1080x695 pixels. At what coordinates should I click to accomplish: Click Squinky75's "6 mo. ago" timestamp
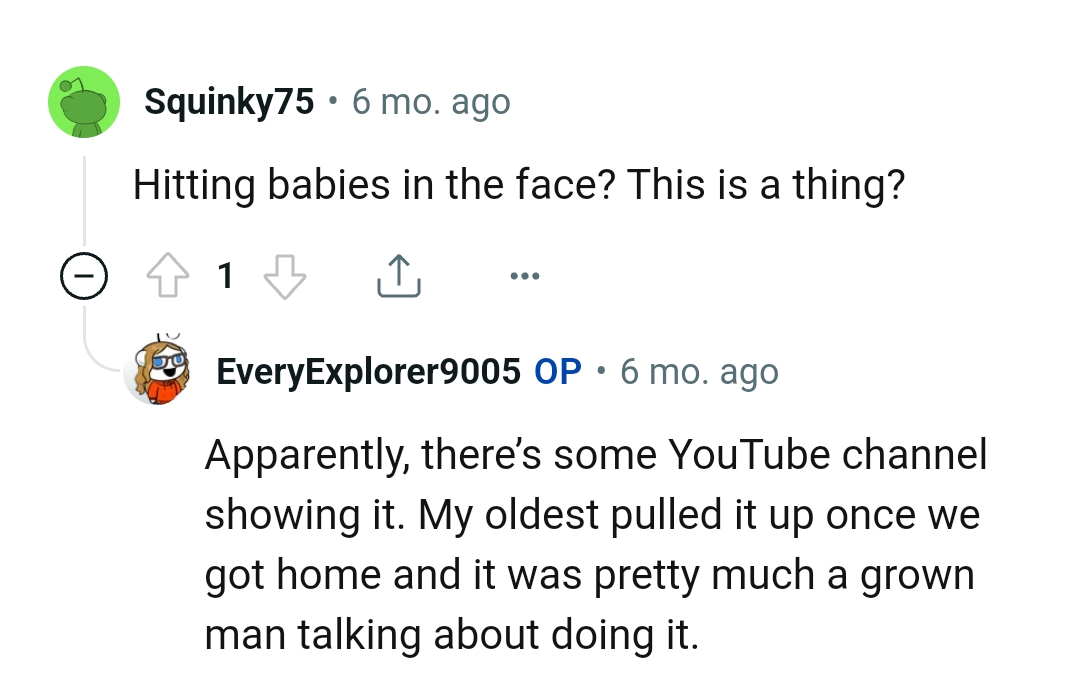point(431,101)
